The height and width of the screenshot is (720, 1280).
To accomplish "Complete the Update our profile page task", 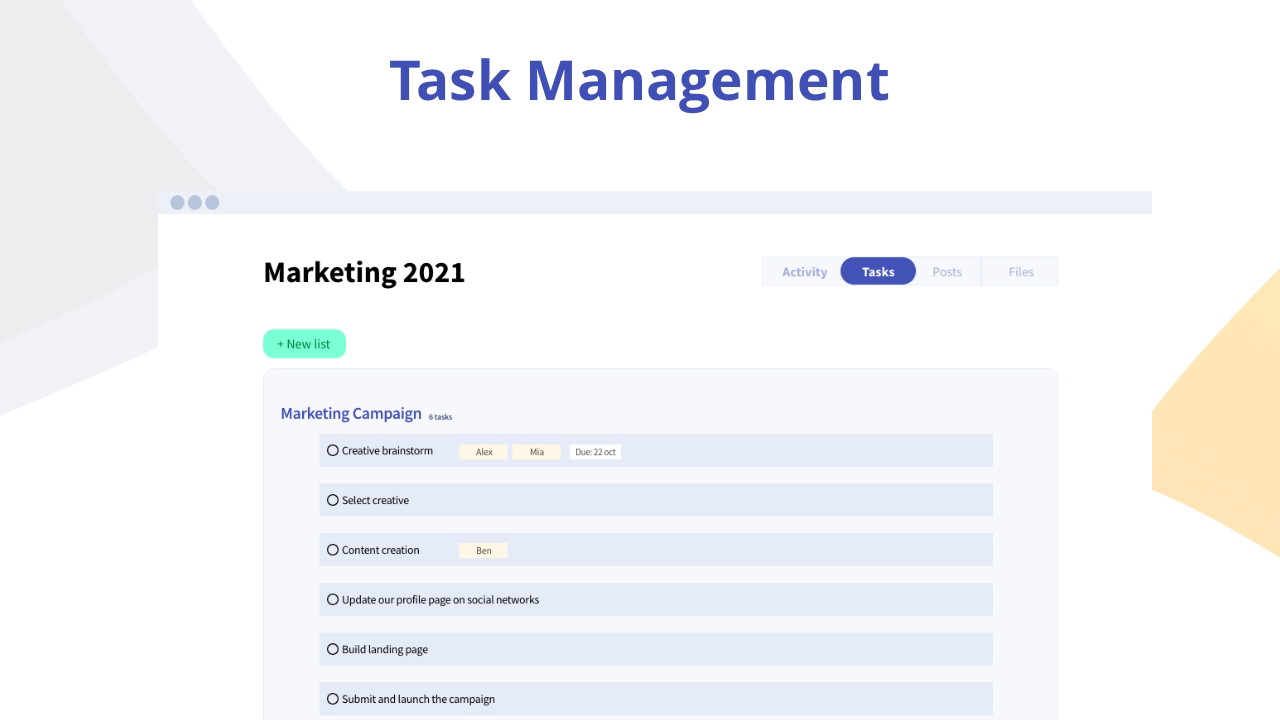I will coord(333,600).
